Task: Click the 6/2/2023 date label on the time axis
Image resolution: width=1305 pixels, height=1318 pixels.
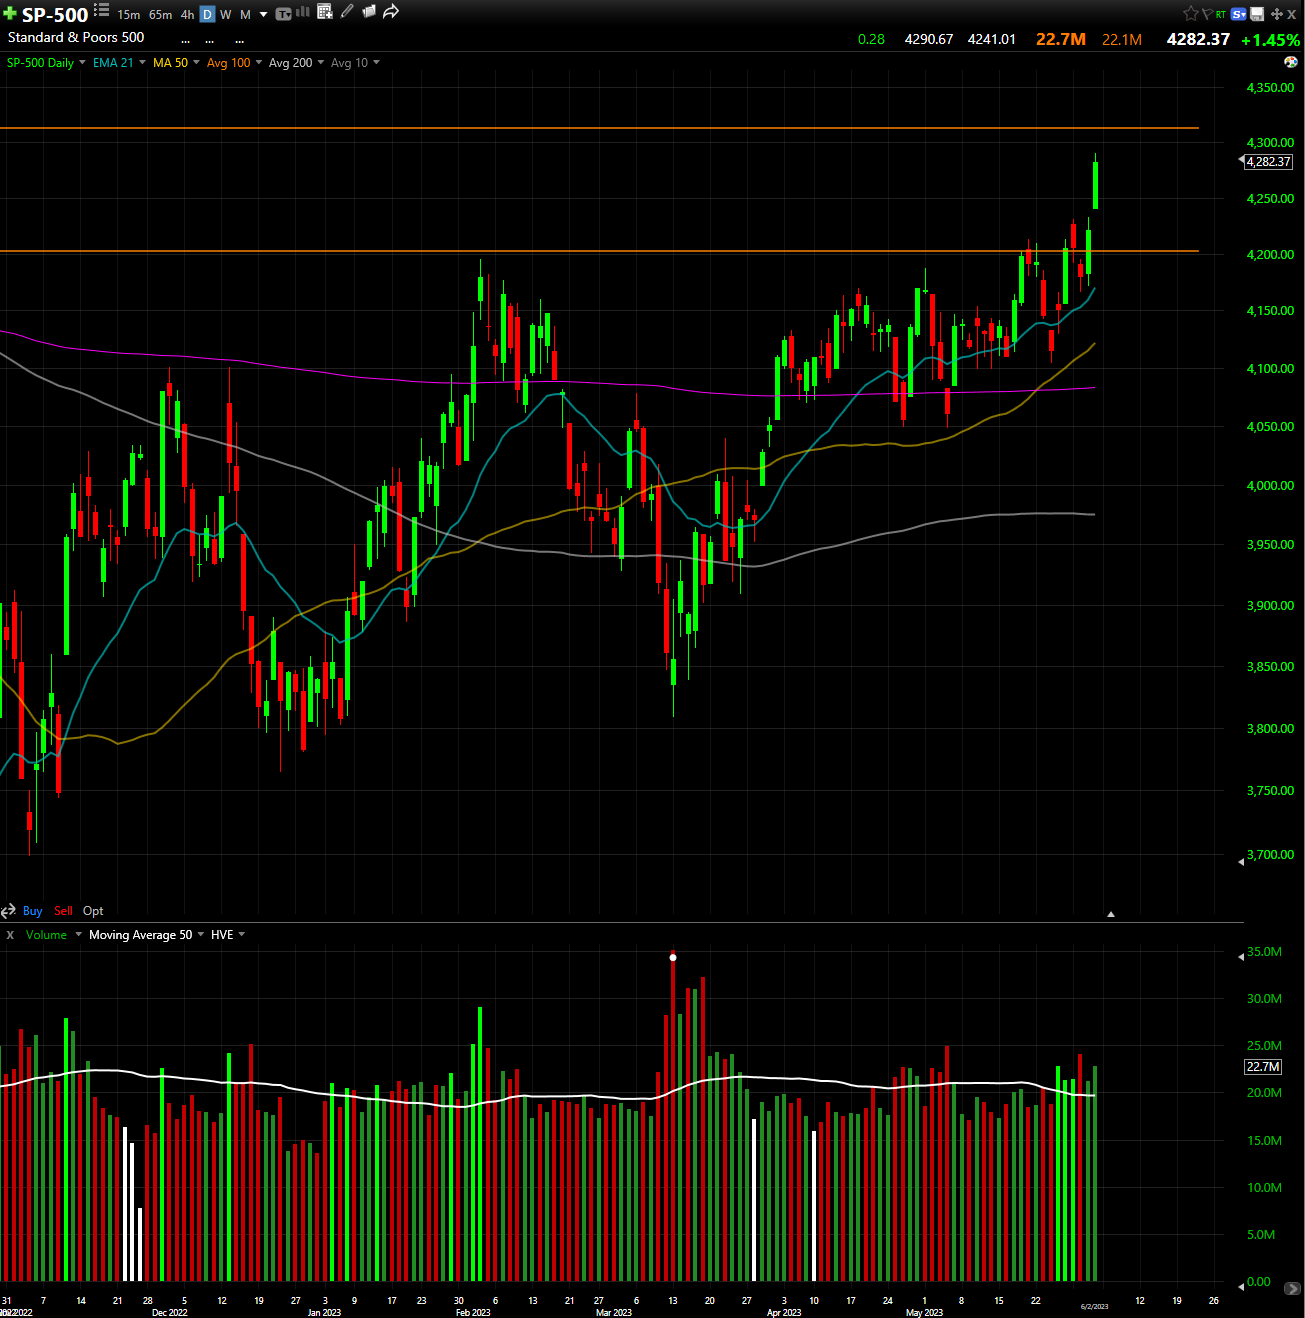Action: (x=1094, y=1306)
